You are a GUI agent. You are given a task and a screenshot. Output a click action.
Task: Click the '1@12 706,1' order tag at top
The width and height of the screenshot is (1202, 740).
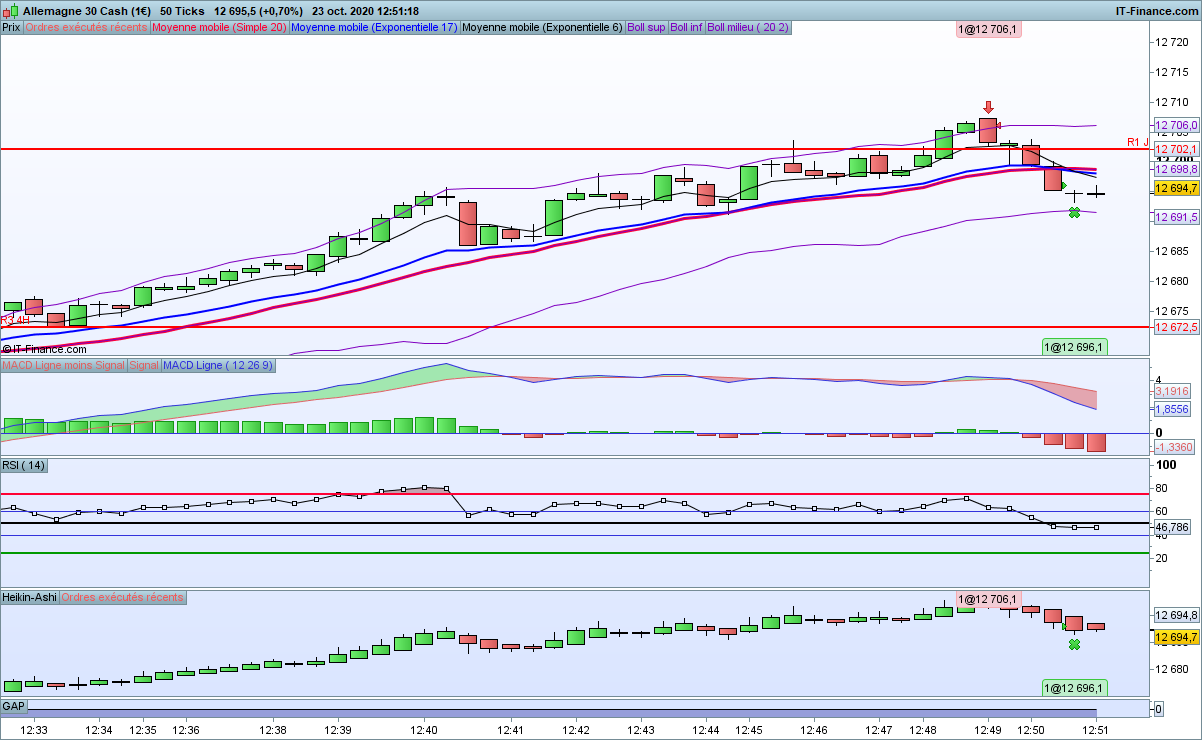tap(988, 30)
